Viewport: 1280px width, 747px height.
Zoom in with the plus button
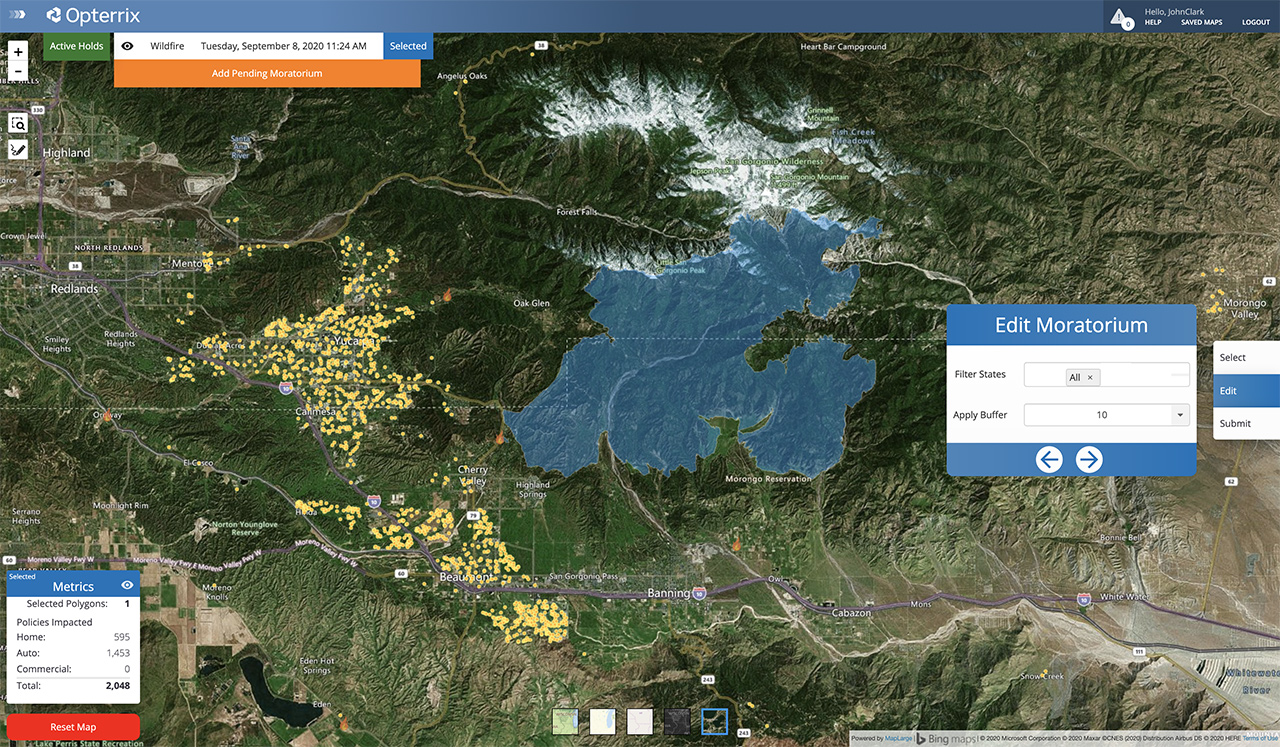18,51
